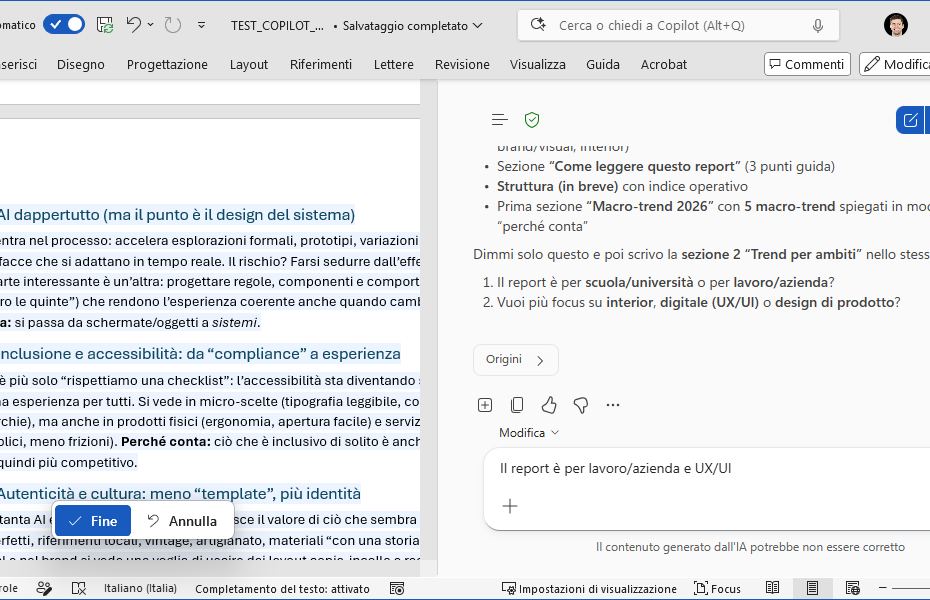Switch to Web Layout view icon
The image size is (930, 600).
[x=853, y=588]
